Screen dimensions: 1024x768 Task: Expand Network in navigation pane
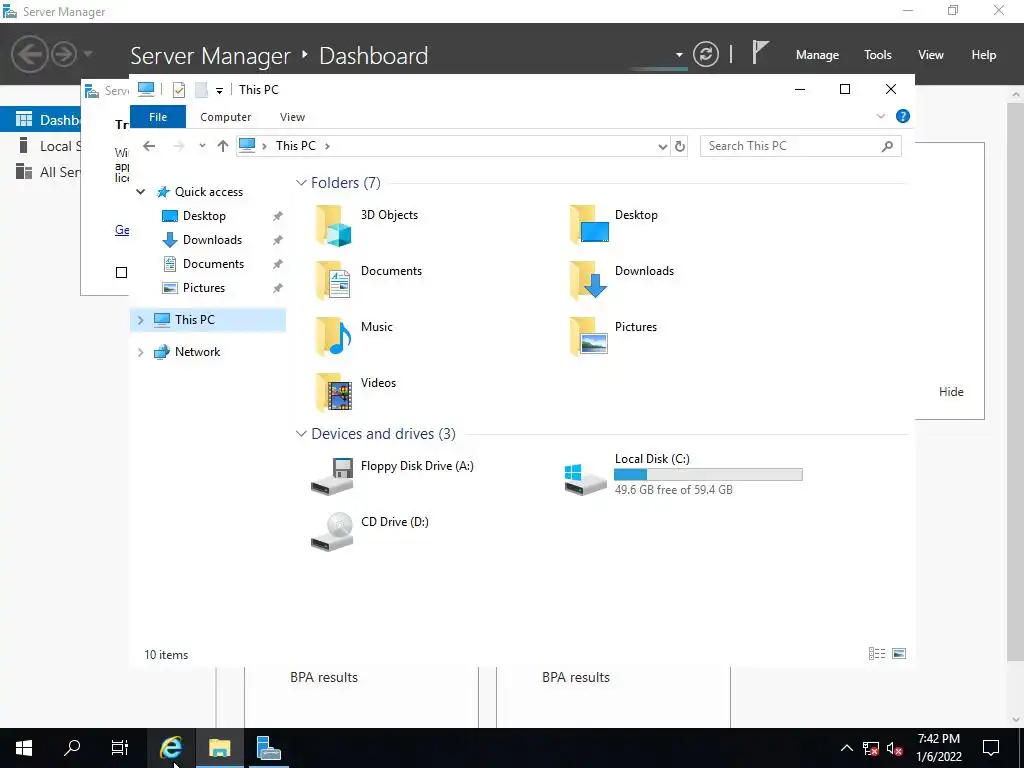pyautogui.click(x=140, y=352)
